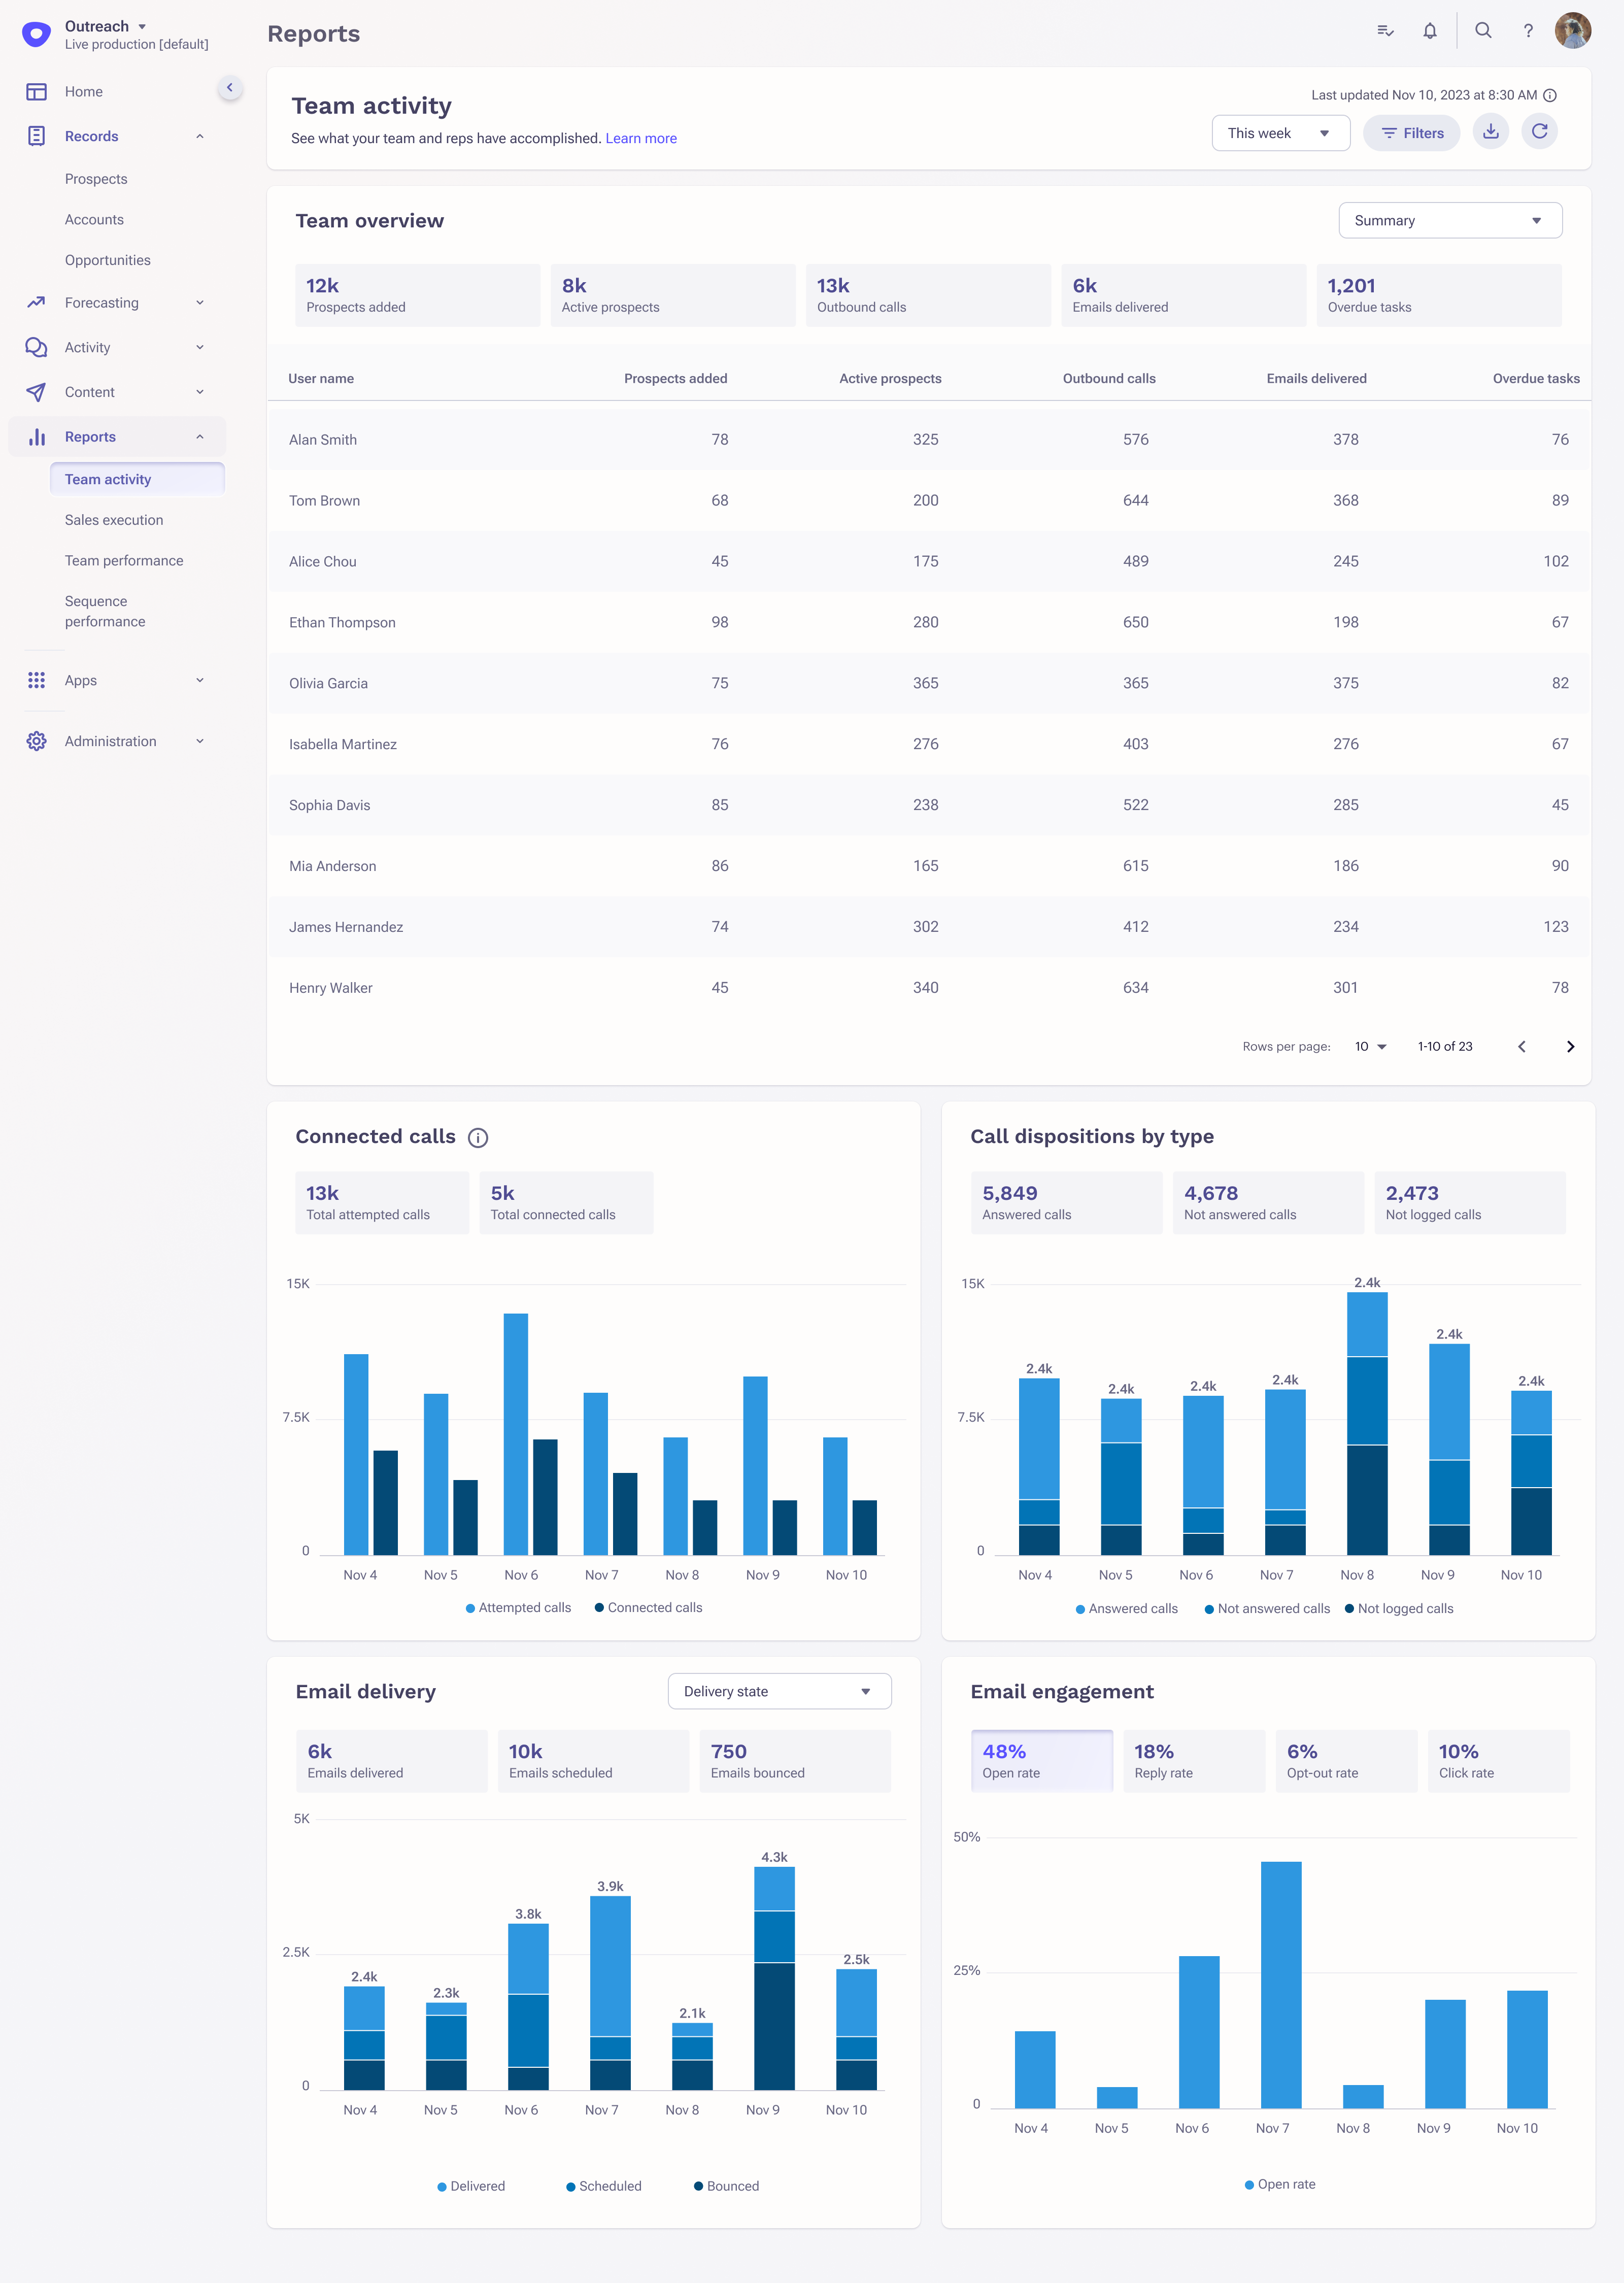Screen dimensions: 1624x2283
Task: Click info icon beside Connected calls
Action: (x=478, y=1138)
